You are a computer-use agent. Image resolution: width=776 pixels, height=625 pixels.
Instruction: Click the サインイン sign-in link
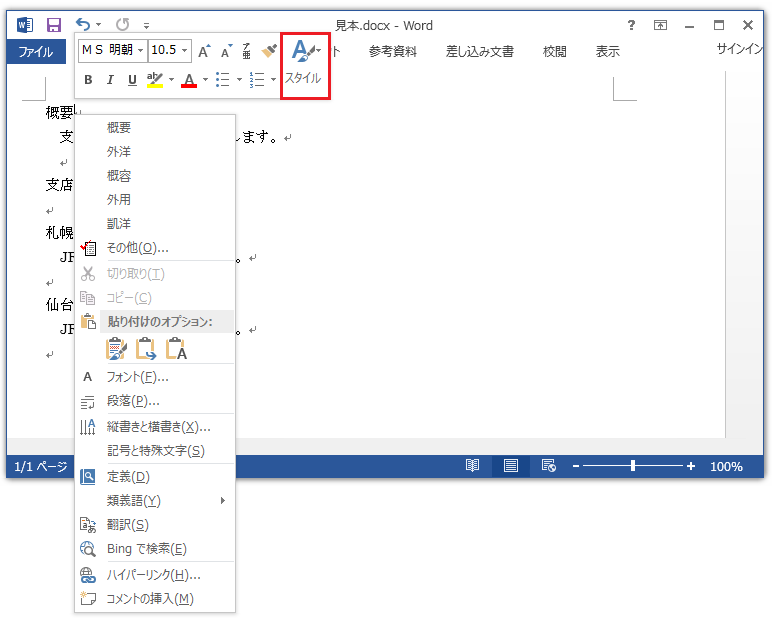(x=740, y=50)
